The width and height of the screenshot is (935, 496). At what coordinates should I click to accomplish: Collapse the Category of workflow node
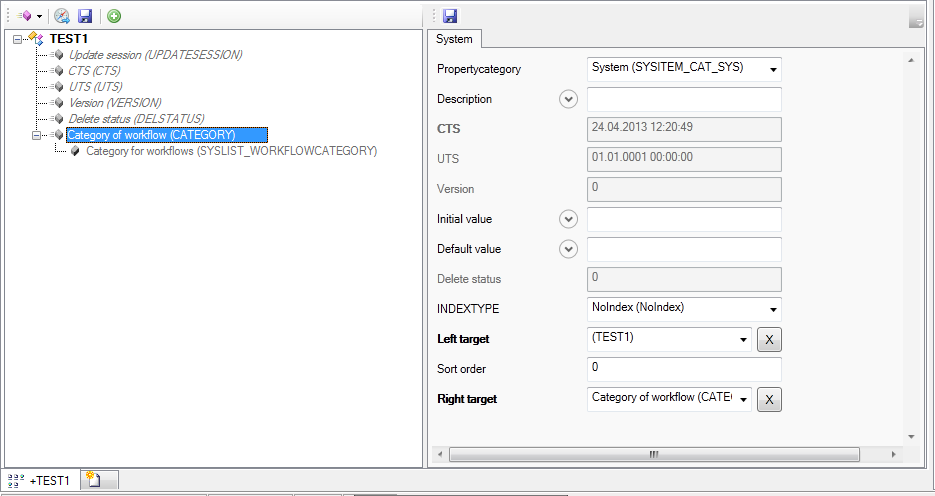(36, 135)
